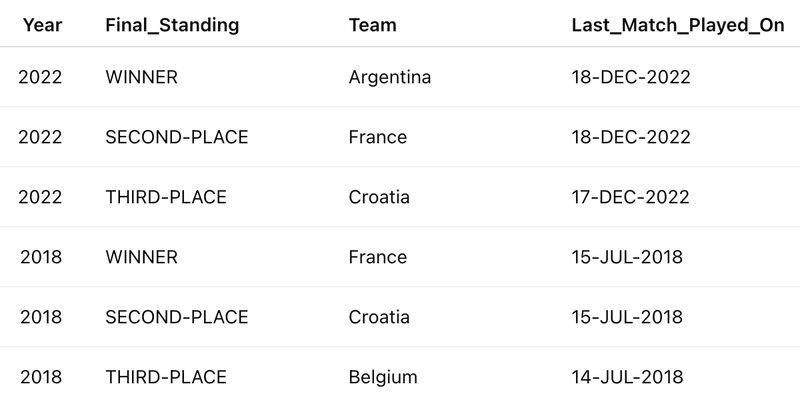Click the 15-JUL-2018 date in Croatia row
This screenshot has height=408, width=800.
pyautogui.click(x=627, y=317)
